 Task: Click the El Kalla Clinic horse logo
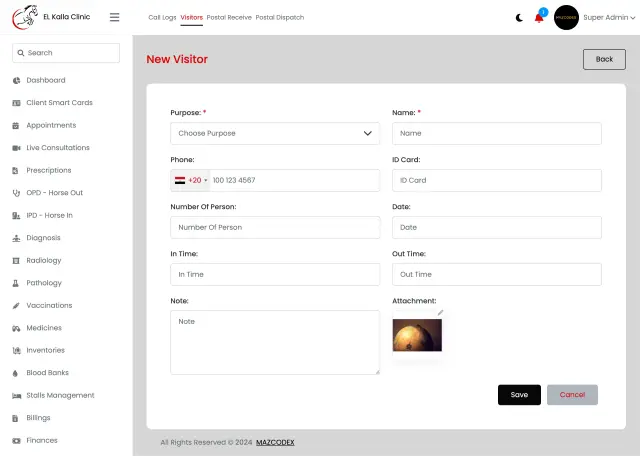click(x=25, y=17)
